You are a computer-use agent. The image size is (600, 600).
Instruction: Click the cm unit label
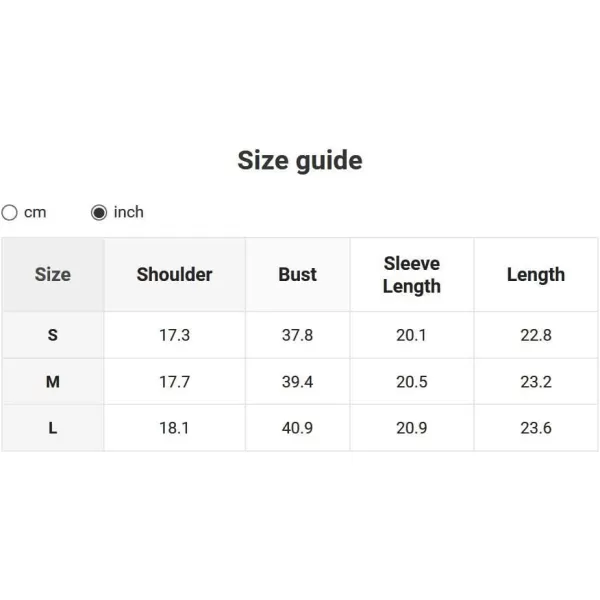[x=35, y=212]
